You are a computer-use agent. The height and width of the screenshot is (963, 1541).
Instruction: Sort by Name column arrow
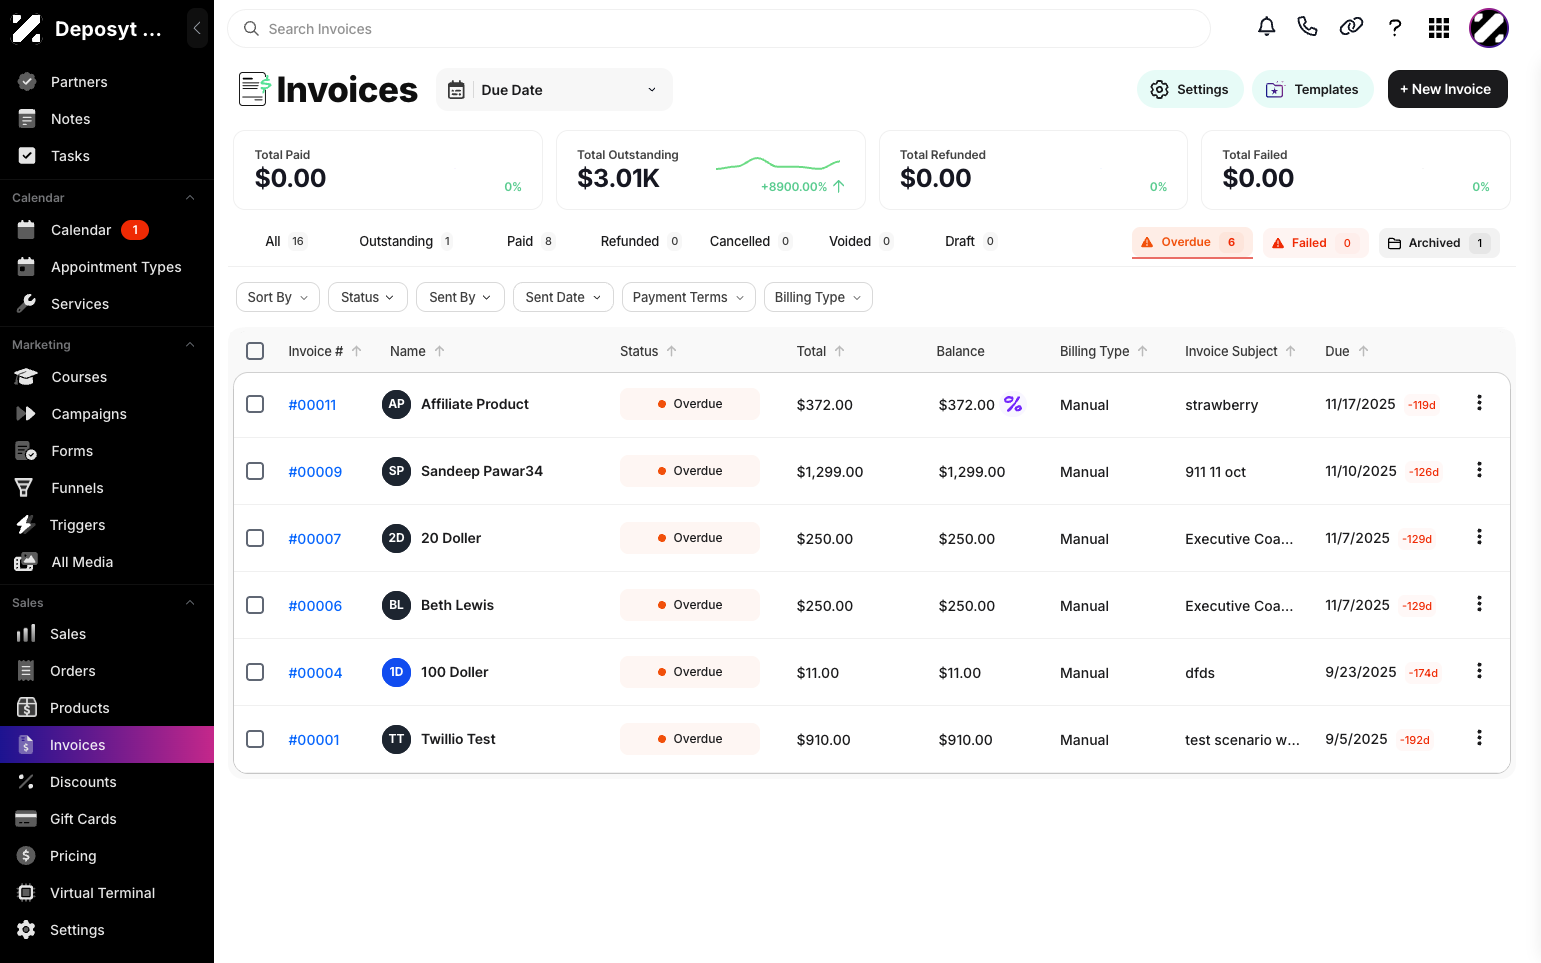click(x=440, y=351)
